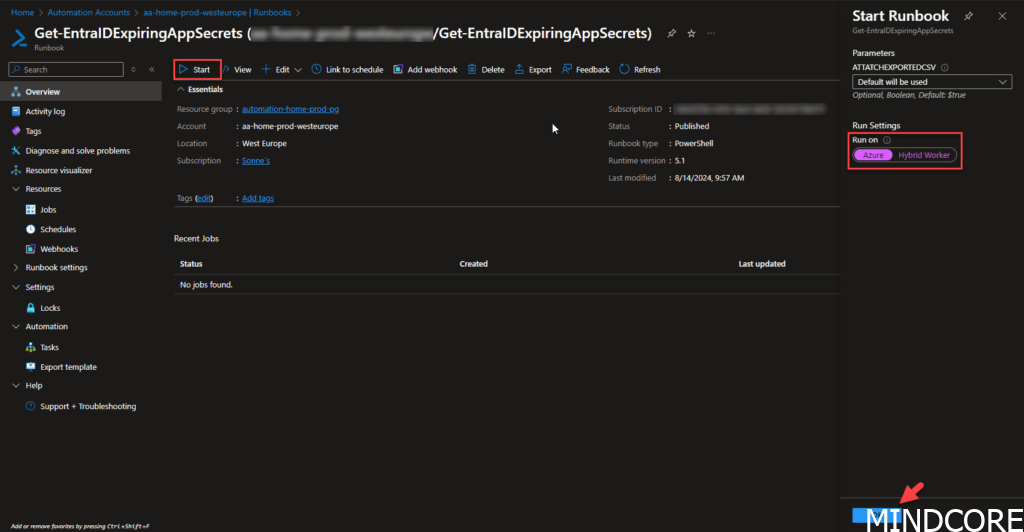The image size is (1024, 532).
Task: Favorite the runbook with the star icon
Action: click(x=691, y=34)
